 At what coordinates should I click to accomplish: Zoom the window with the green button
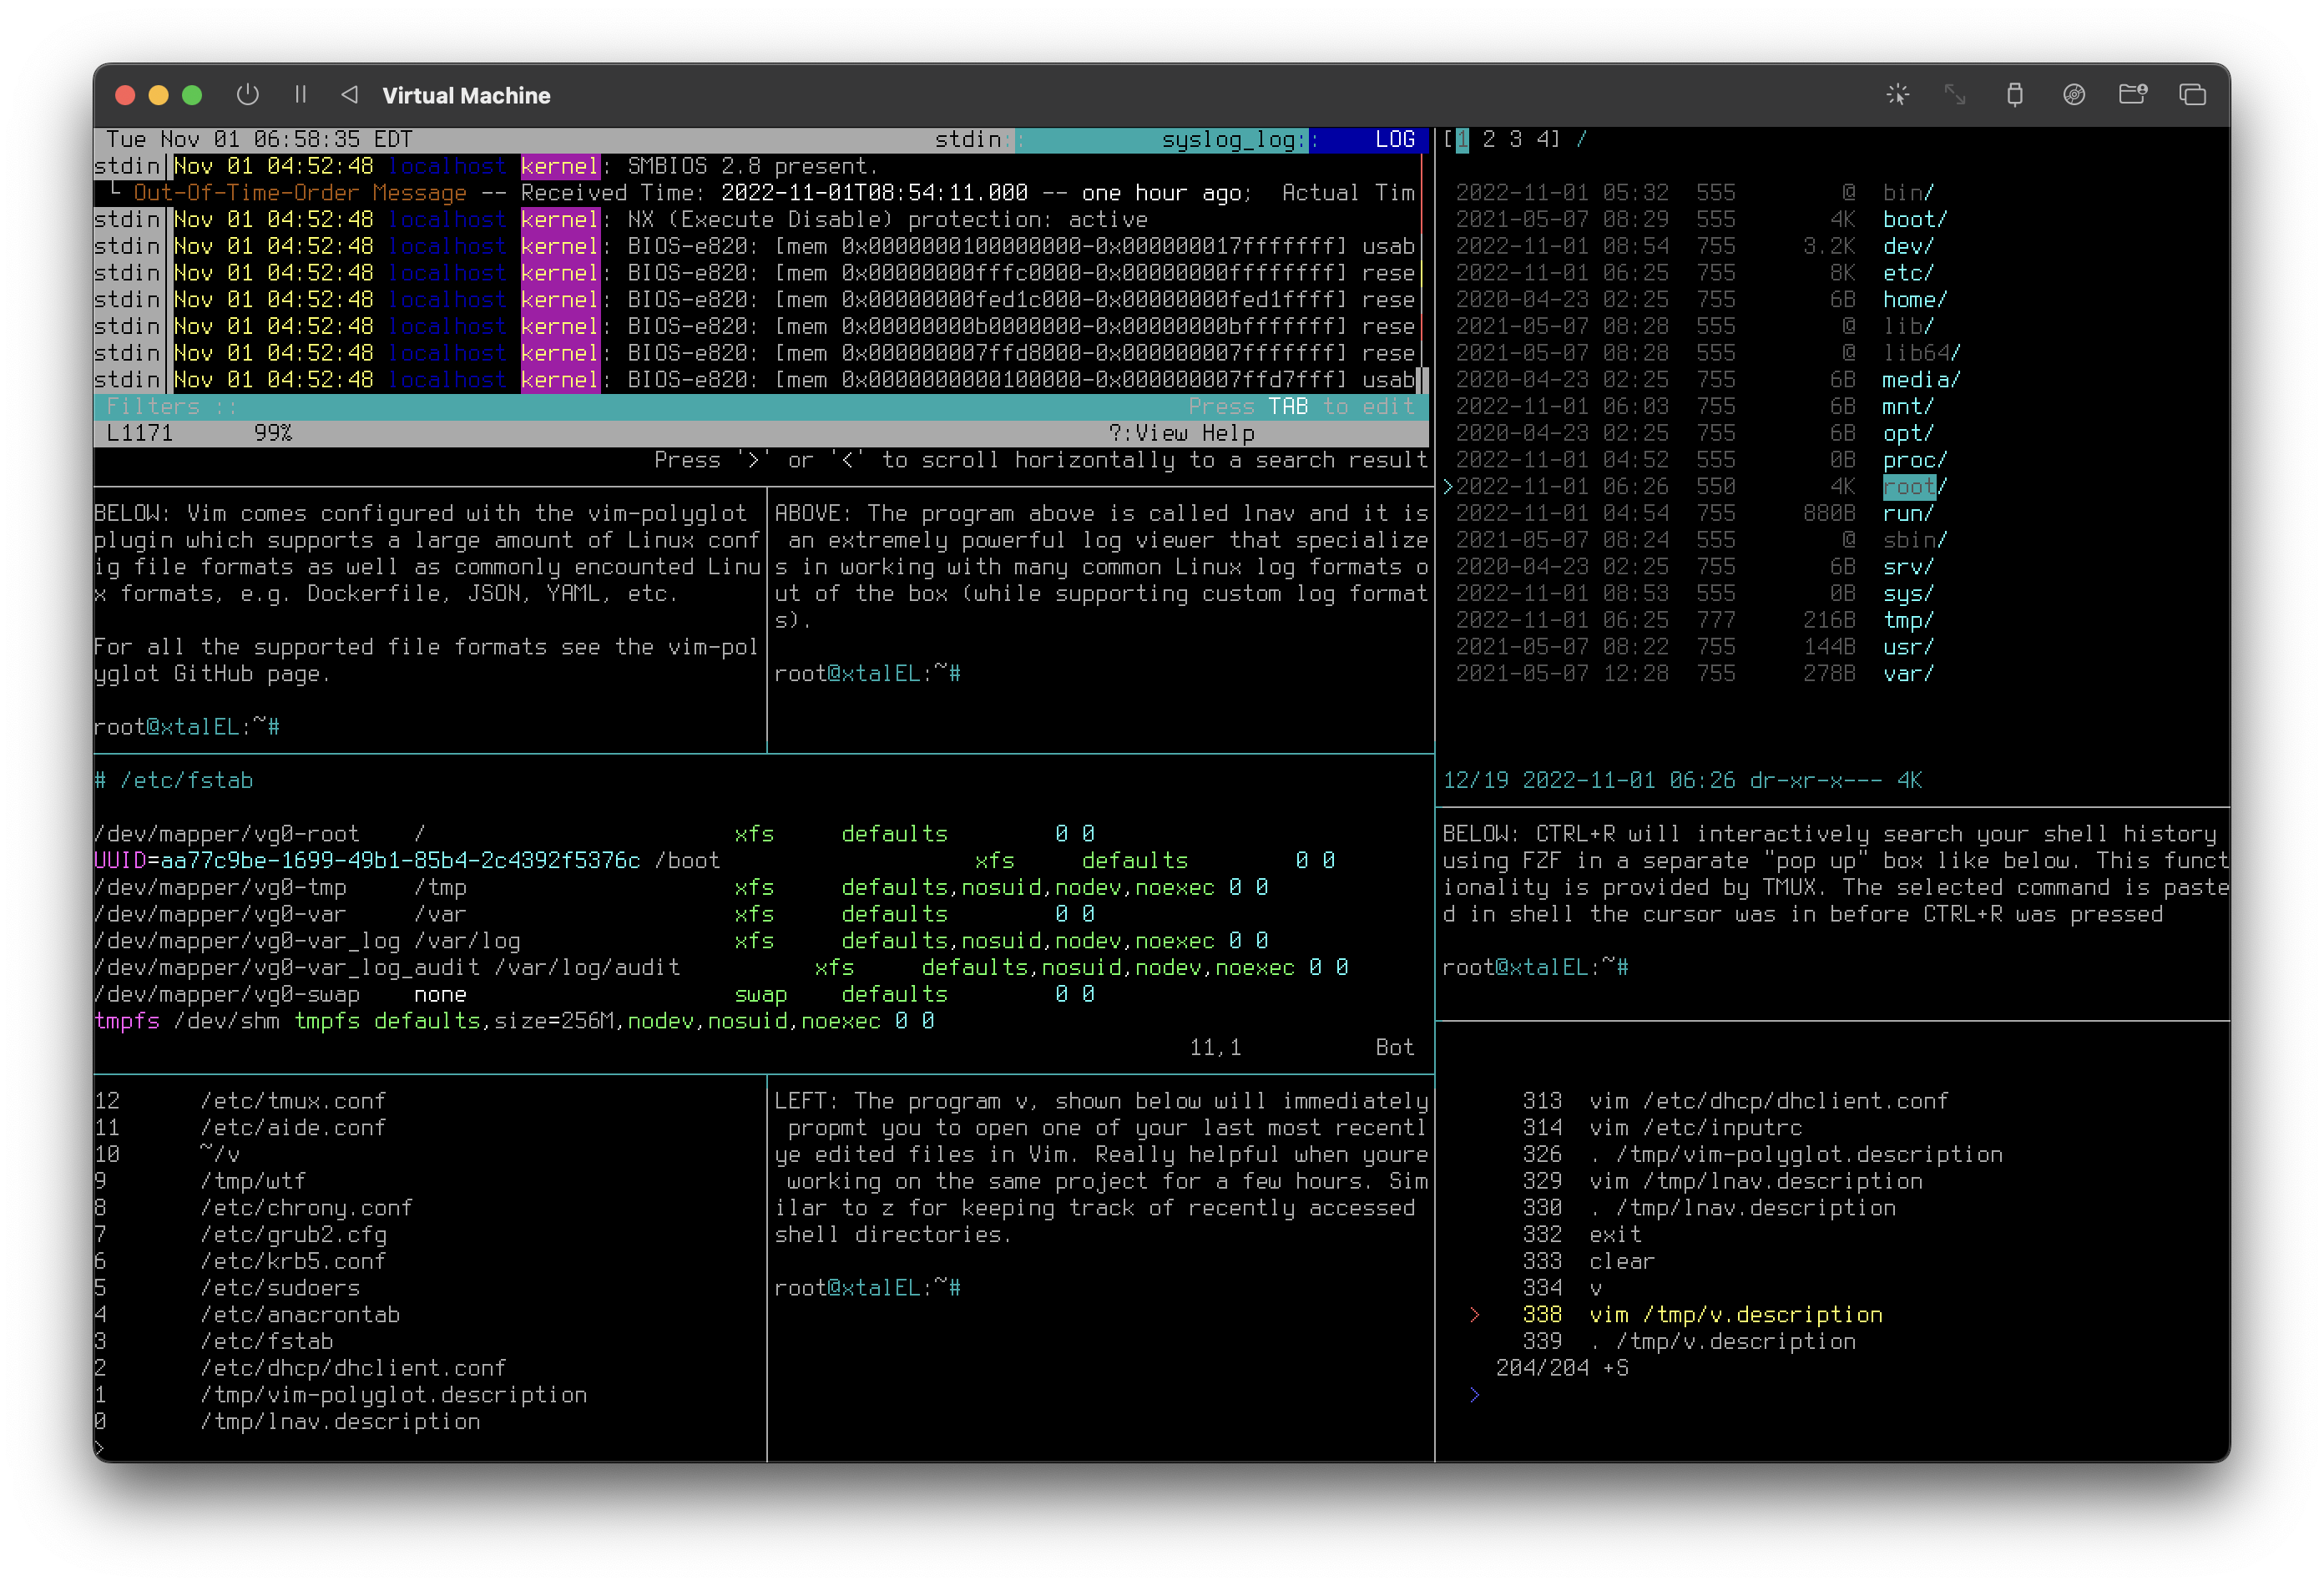pyautogui.click(x=192, y=95)
